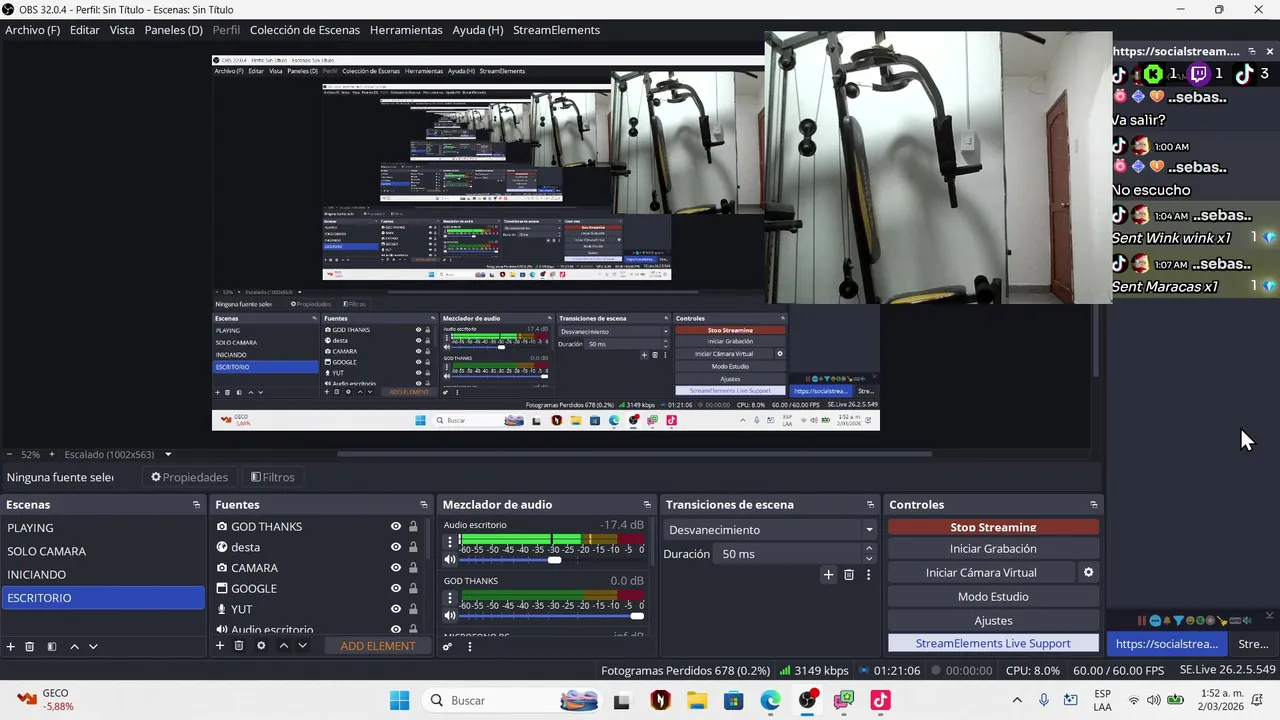Open the Archivo menu

[32, 30]
